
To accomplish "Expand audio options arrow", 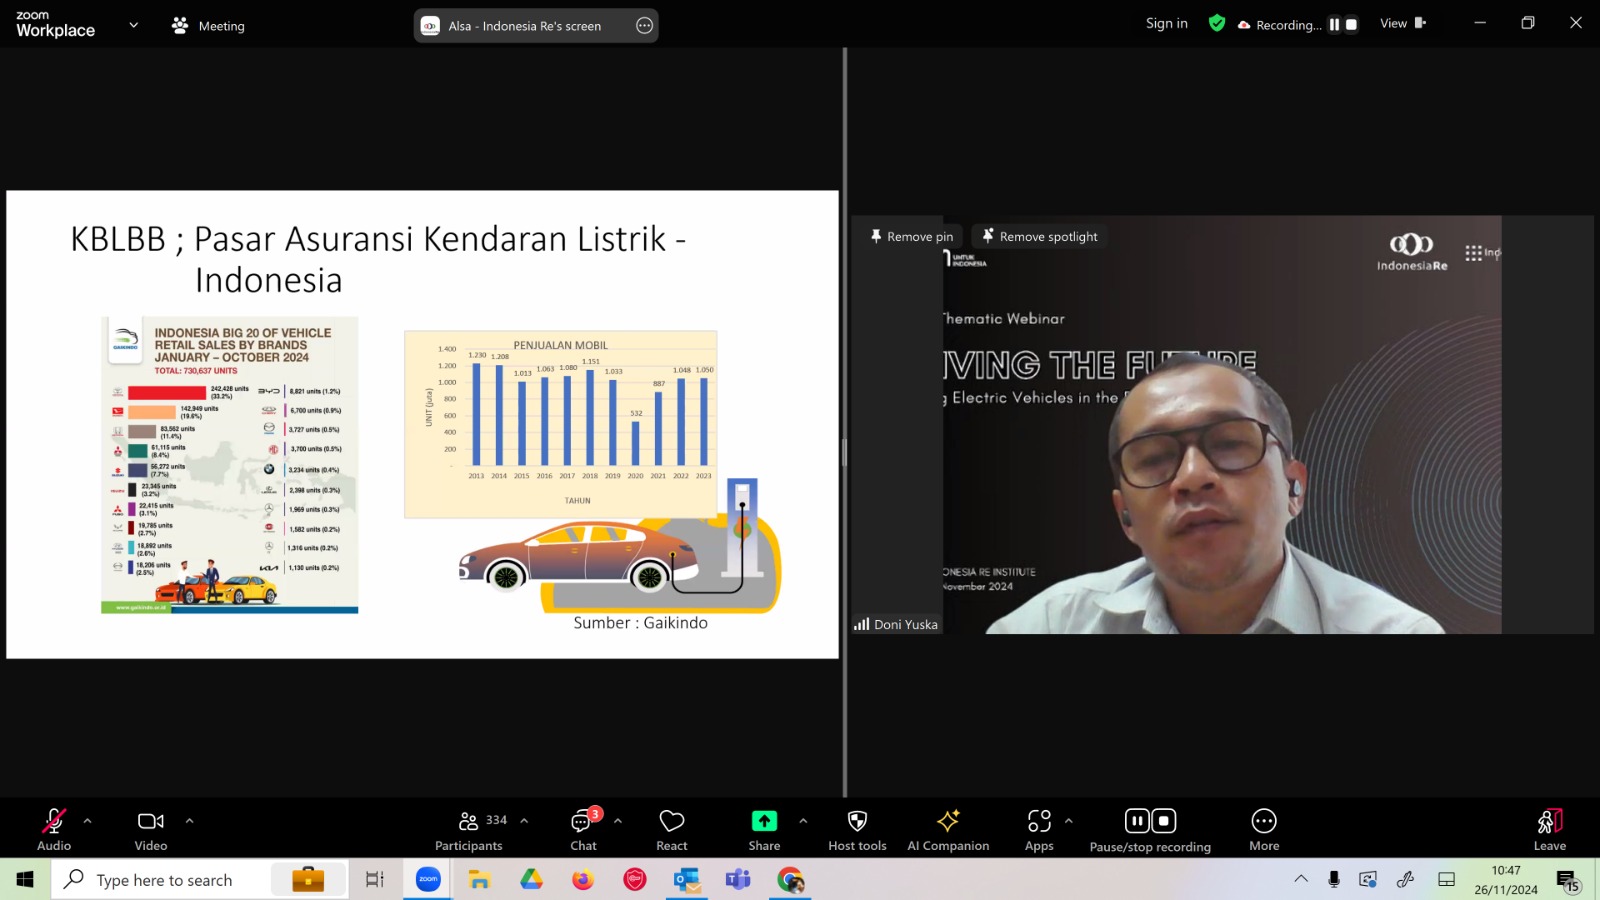I will 88,821.
